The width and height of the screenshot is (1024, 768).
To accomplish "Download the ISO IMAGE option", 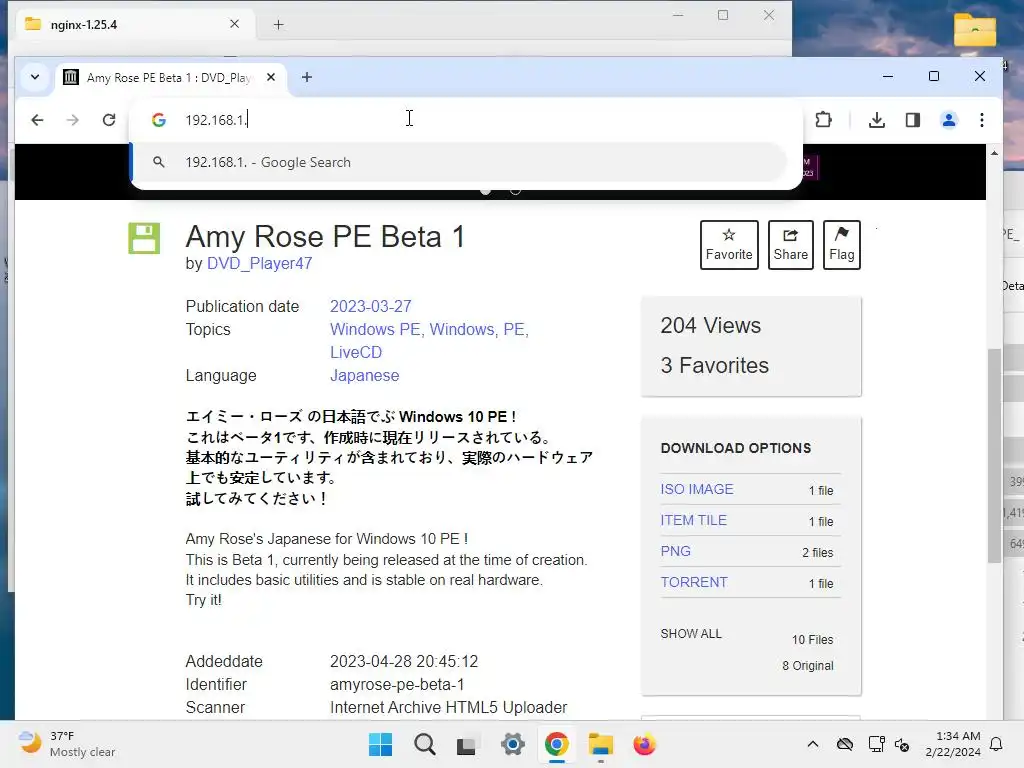I will [697, 489].
